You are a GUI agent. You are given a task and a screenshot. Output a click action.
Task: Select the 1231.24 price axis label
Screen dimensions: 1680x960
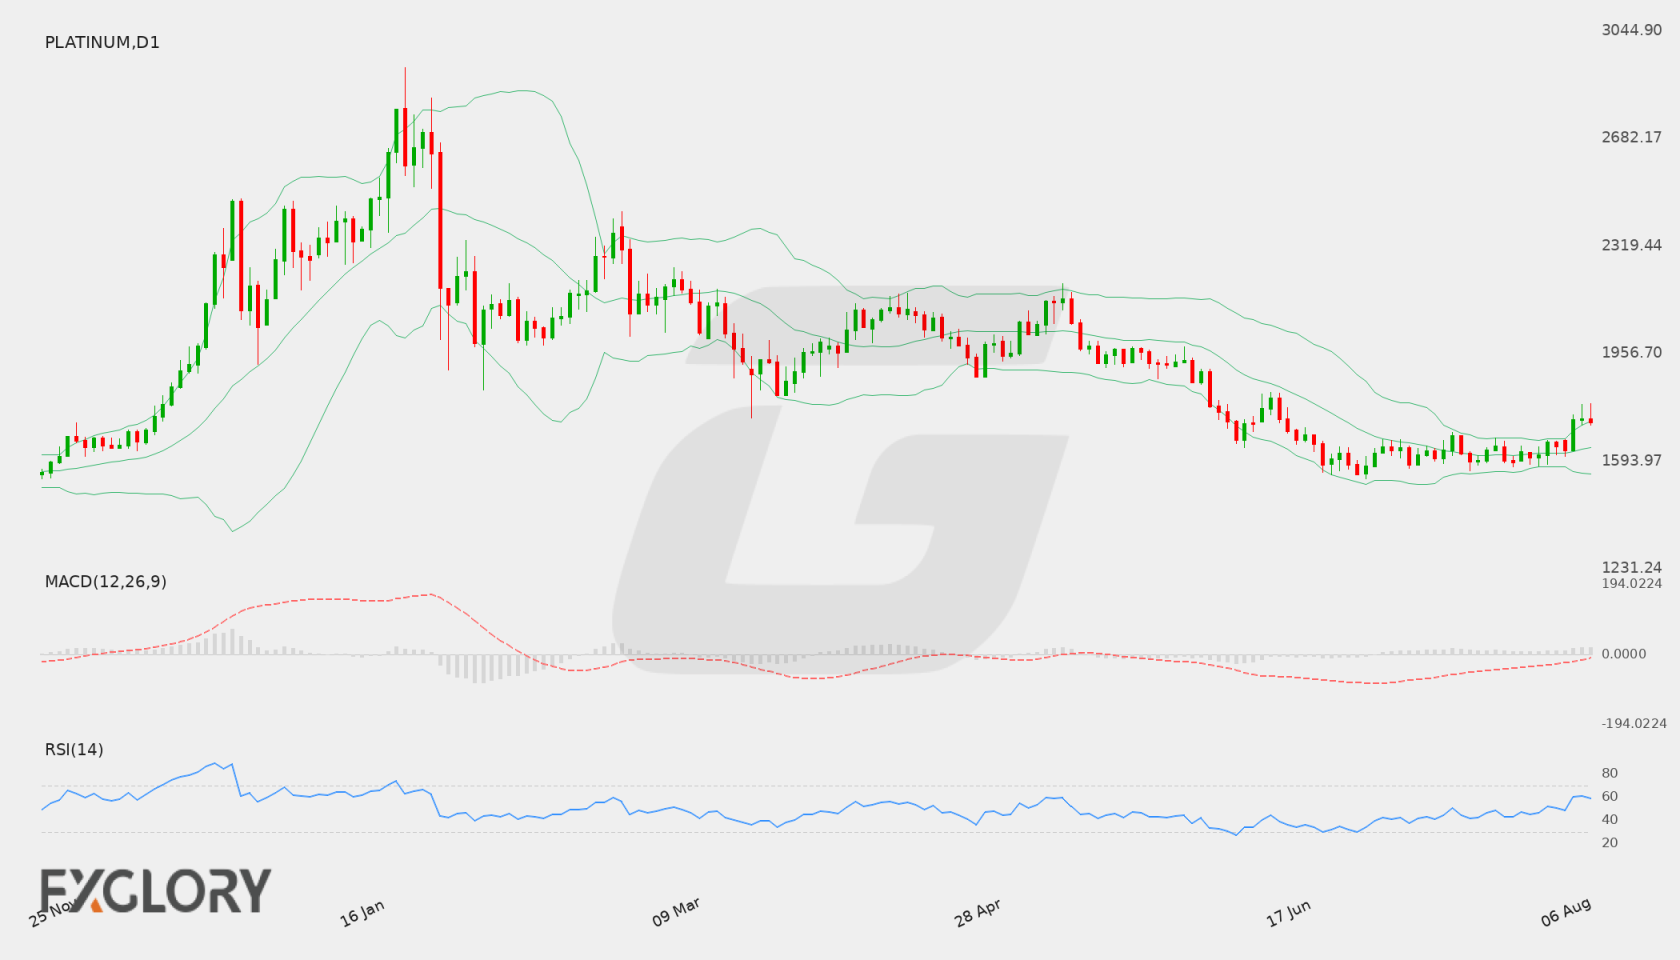1631,567
